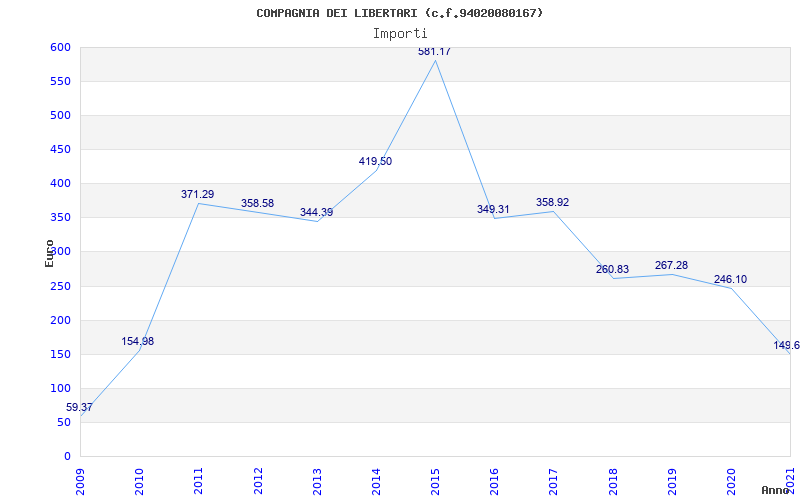Click the x-axis year 2011
The image size is (800, 500).
coord(199,481)
